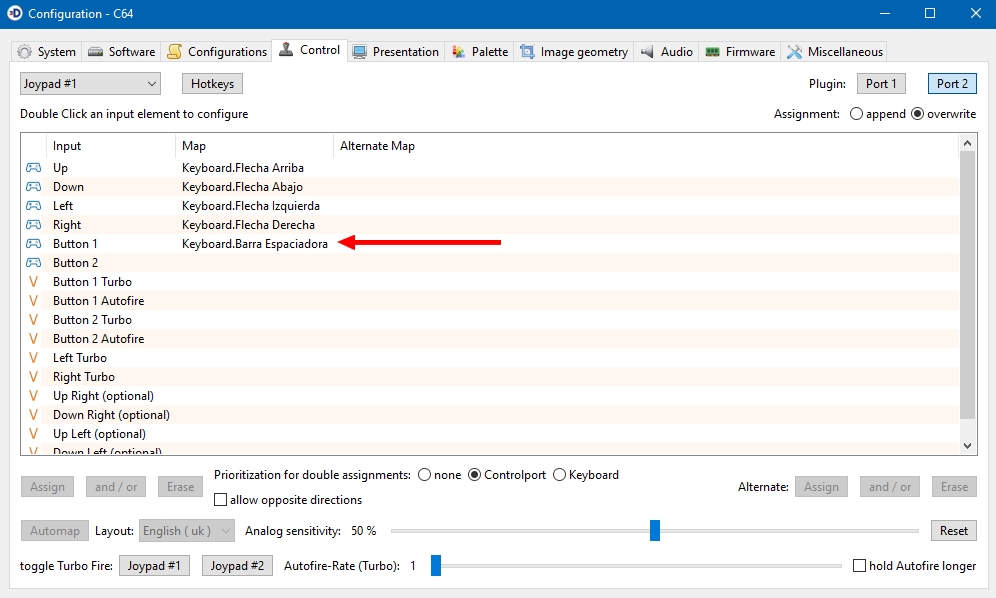The height and width of the screenshot is (598, 996).
Task: Click the Miscellaneous tools icon
Action: 794,52
